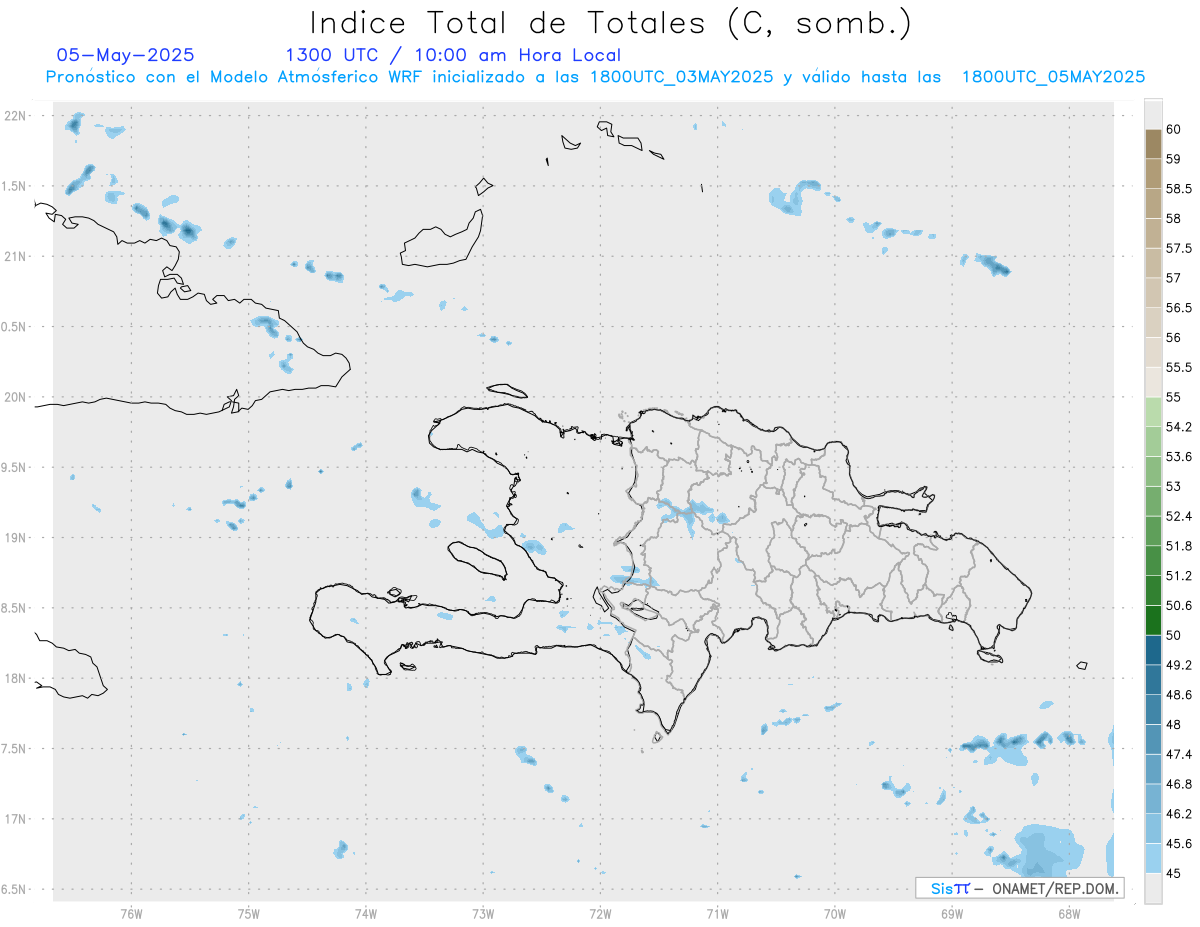The height and width of the screenshot is (927, 1200).
Task: Click the 70W longitude label
Action: pos(835,913)
